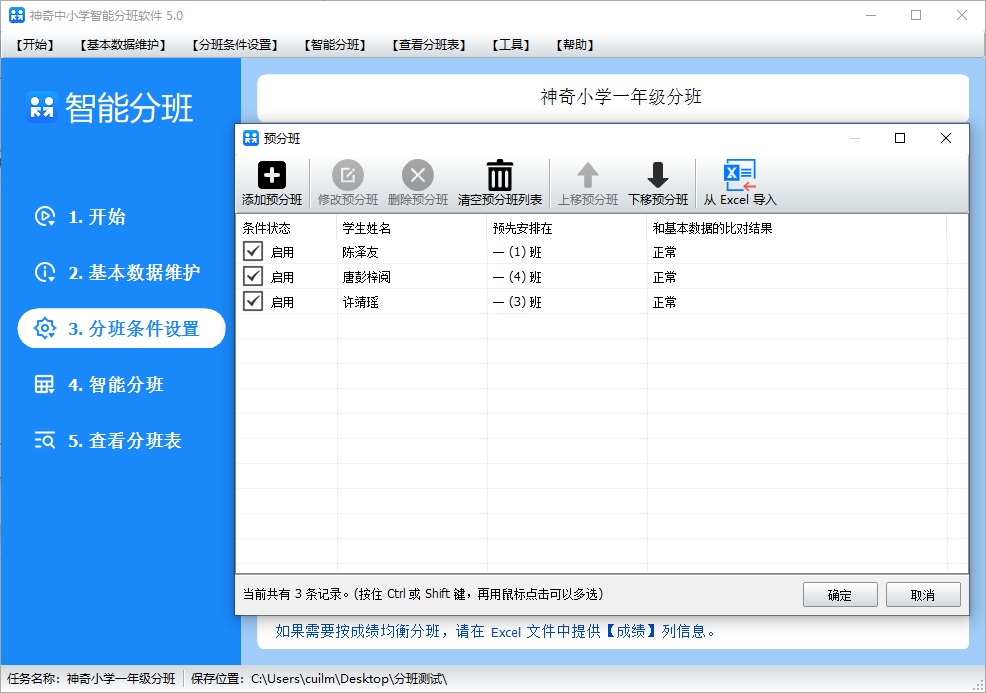This screenshot has height=693, width=986.
Task: Click the 上移预分班 up arrow icon
Action: [x=588, y=175]
